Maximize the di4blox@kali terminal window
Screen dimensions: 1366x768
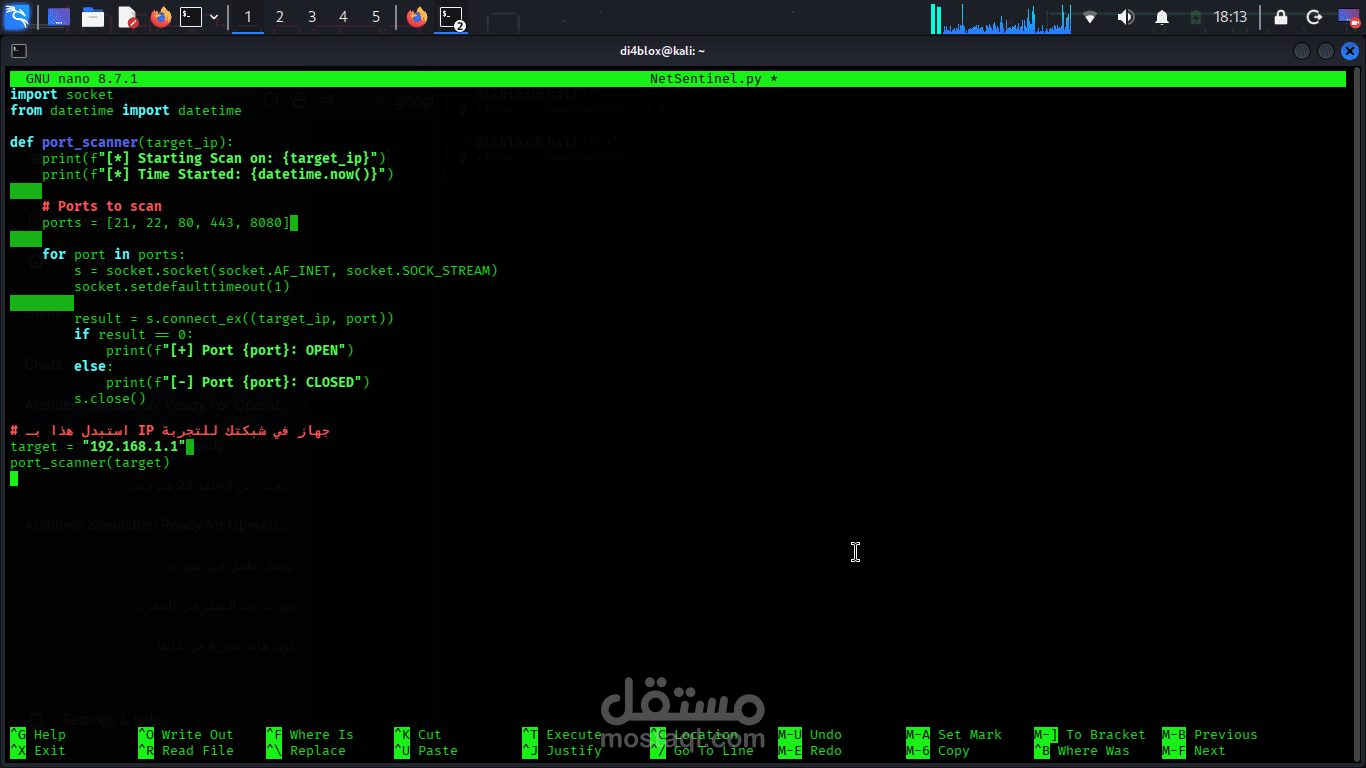pos(1326,50)
